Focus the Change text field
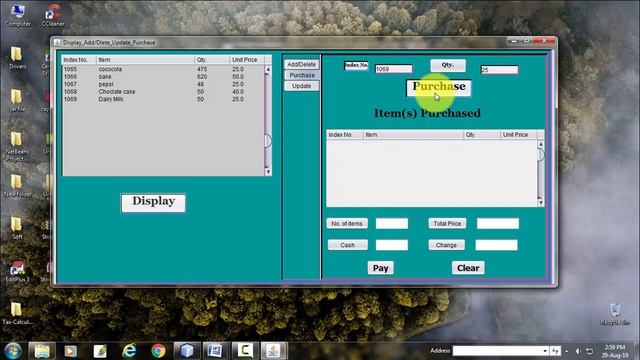This screenshot has height=360, width=640. coord(496,245)
